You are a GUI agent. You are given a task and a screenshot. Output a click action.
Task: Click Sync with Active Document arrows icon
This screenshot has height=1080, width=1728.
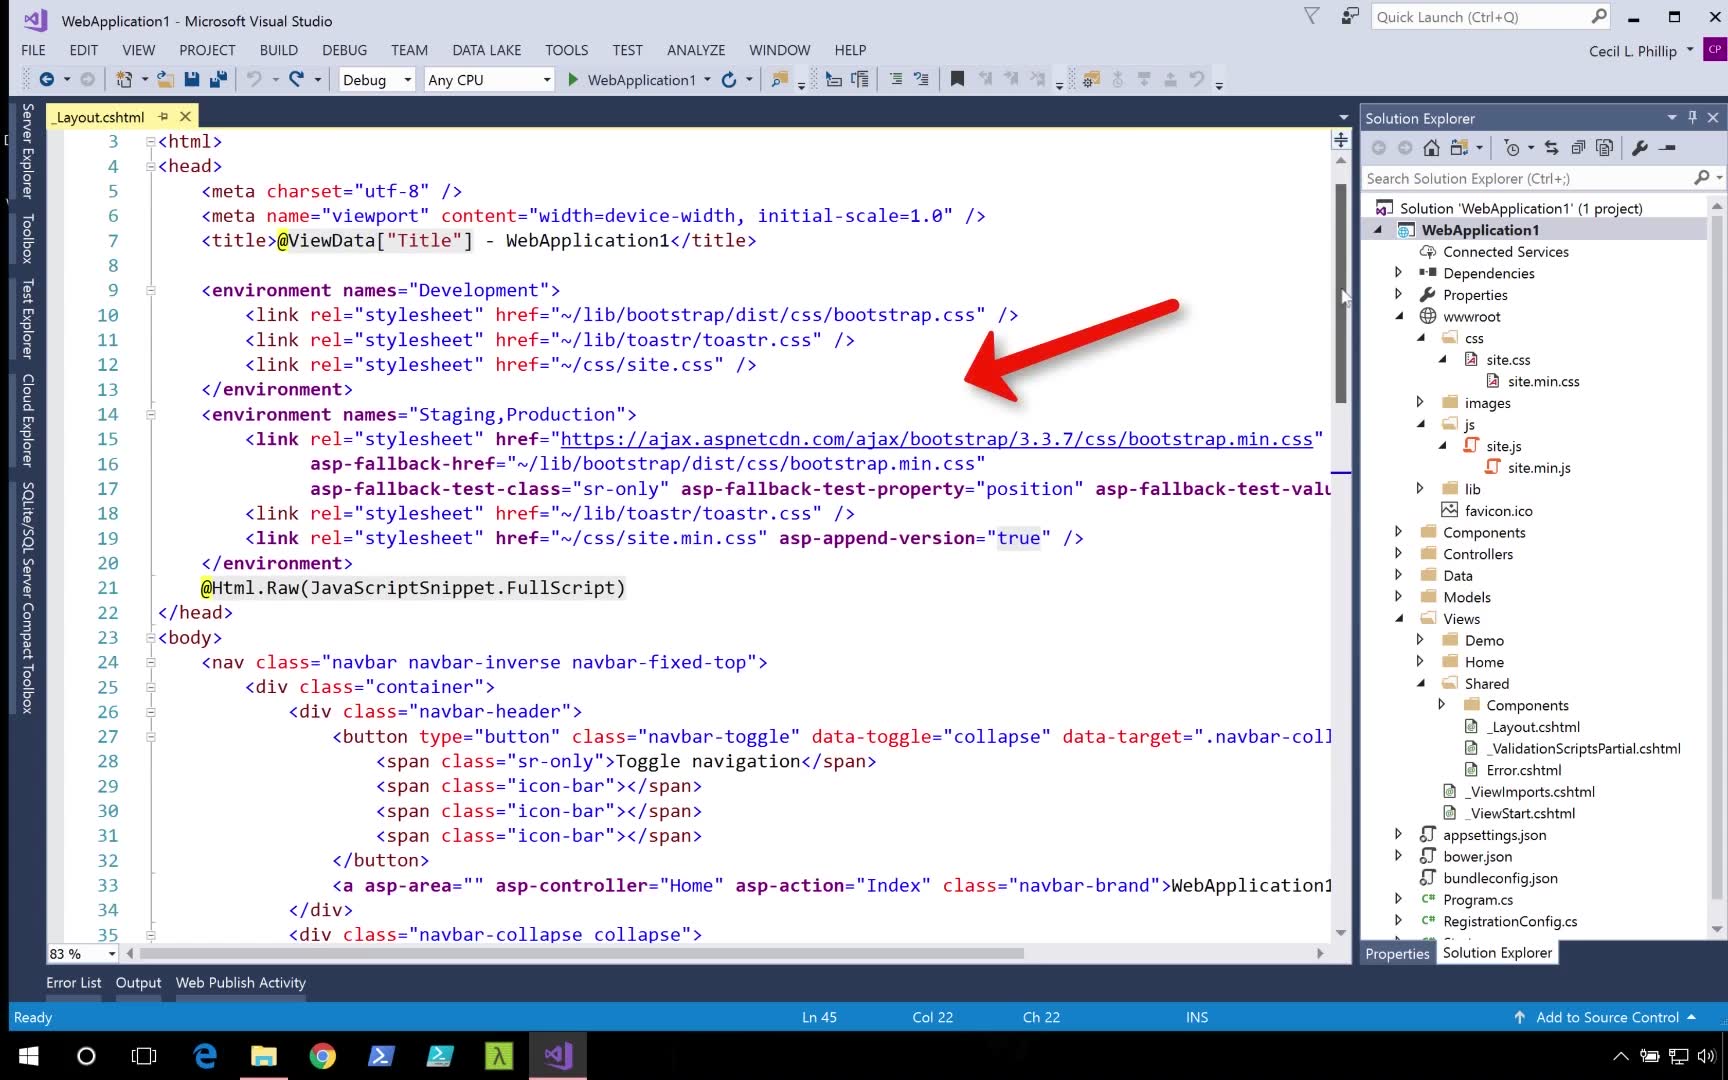tap(1551, 148)
